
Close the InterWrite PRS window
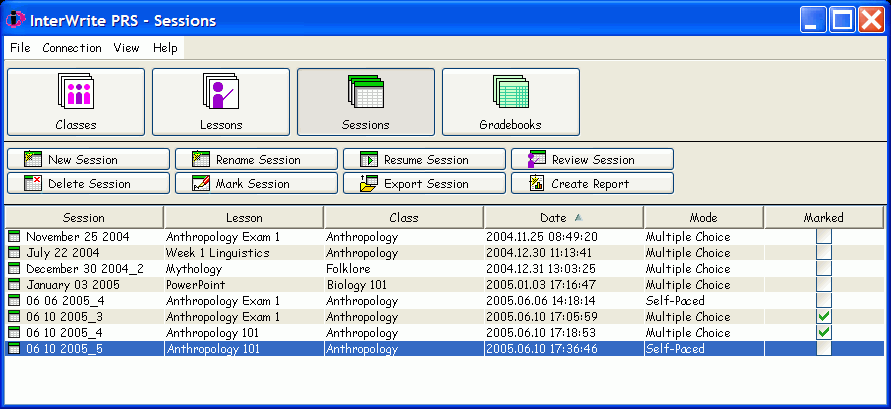click(x=871, y=20)
